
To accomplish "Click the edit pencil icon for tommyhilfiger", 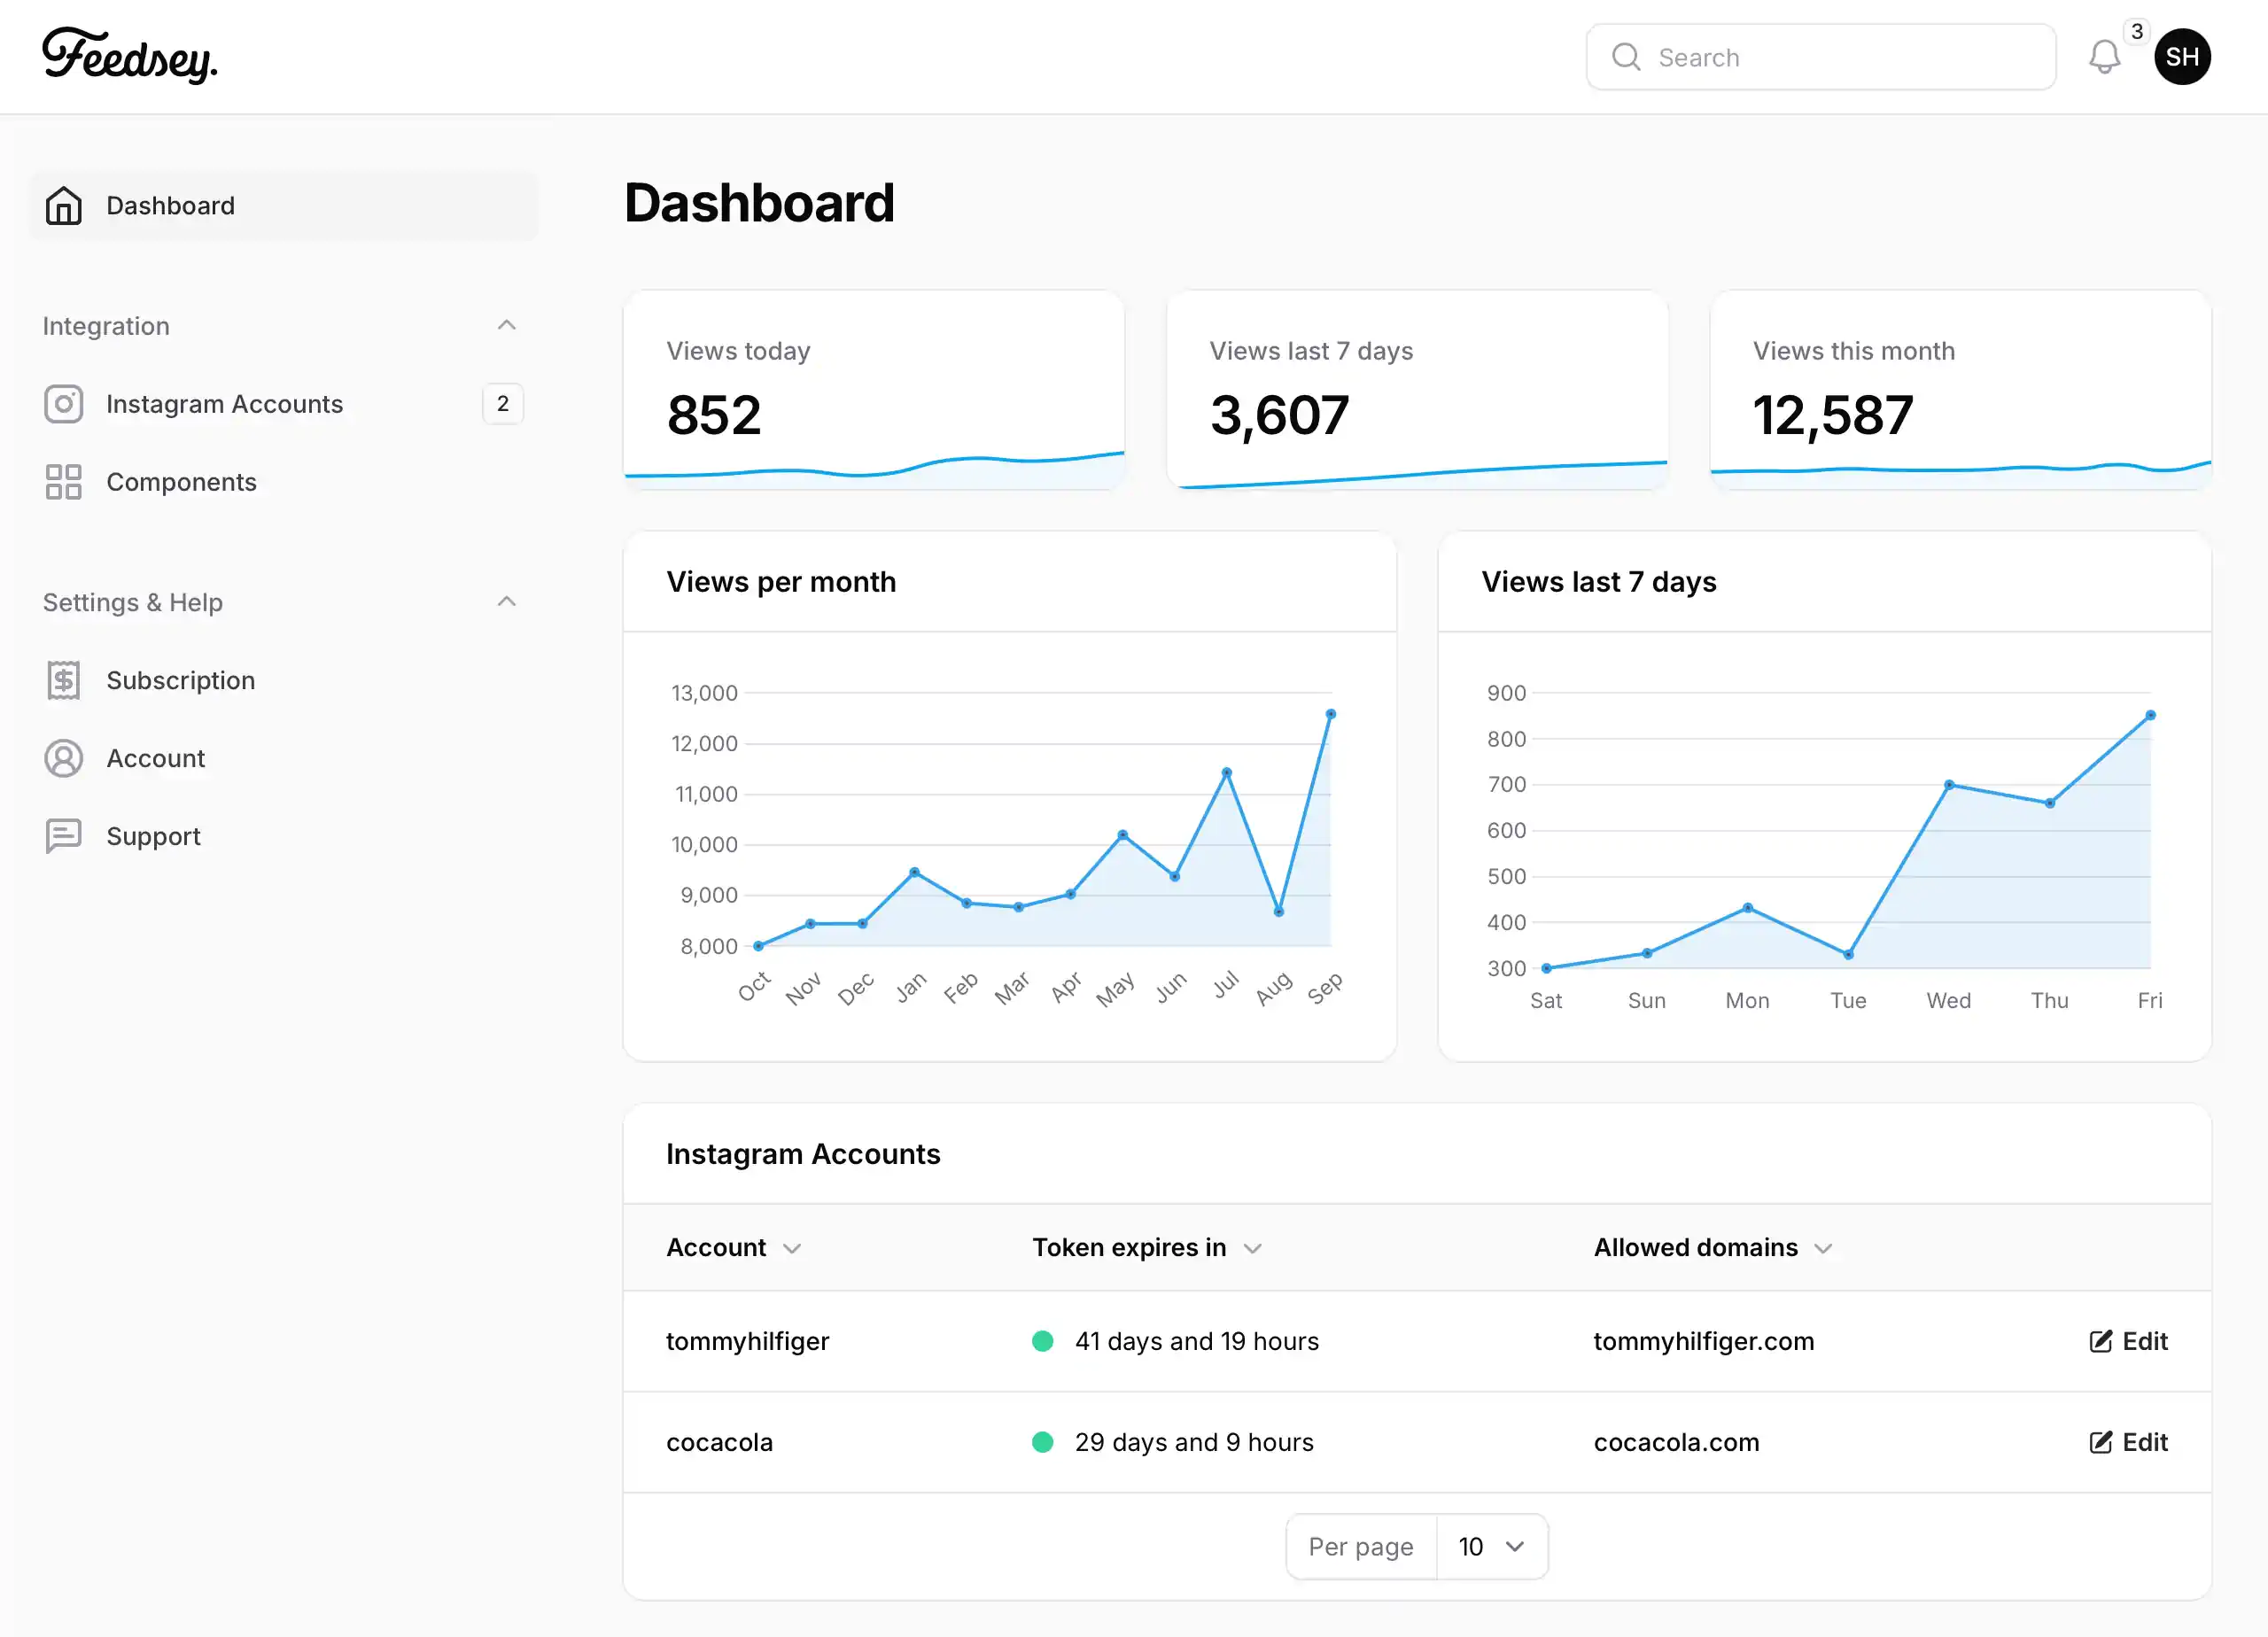I will coord(2100,1341).
